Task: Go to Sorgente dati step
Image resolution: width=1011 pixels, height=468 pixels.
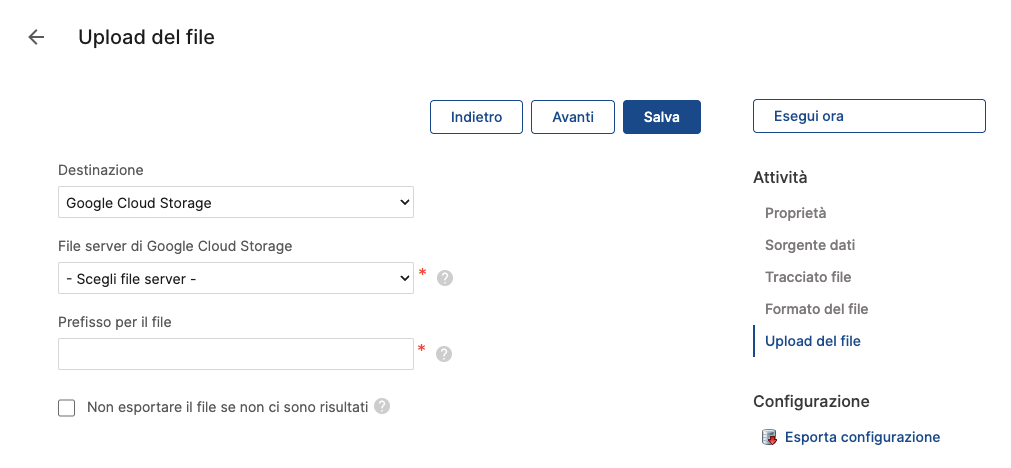Action: (810, 245)
